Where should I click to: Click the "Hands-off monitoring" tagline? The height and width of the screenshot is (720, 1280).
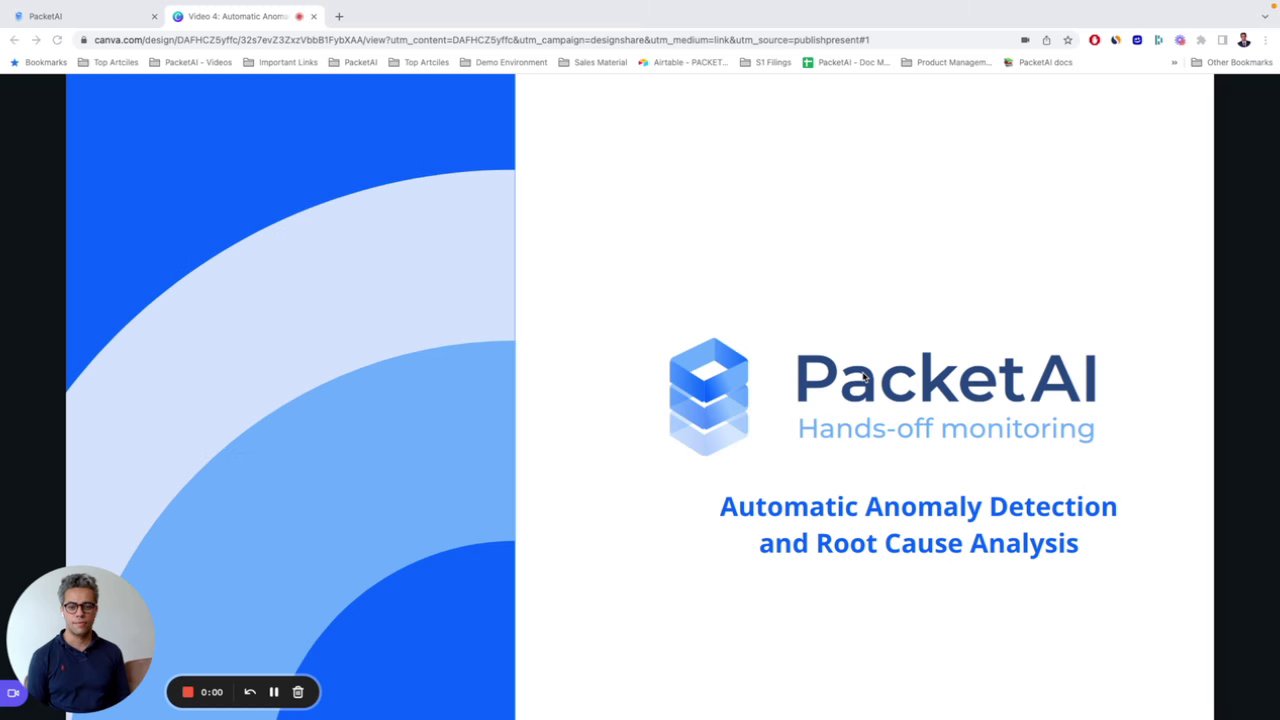click(946, 429)
